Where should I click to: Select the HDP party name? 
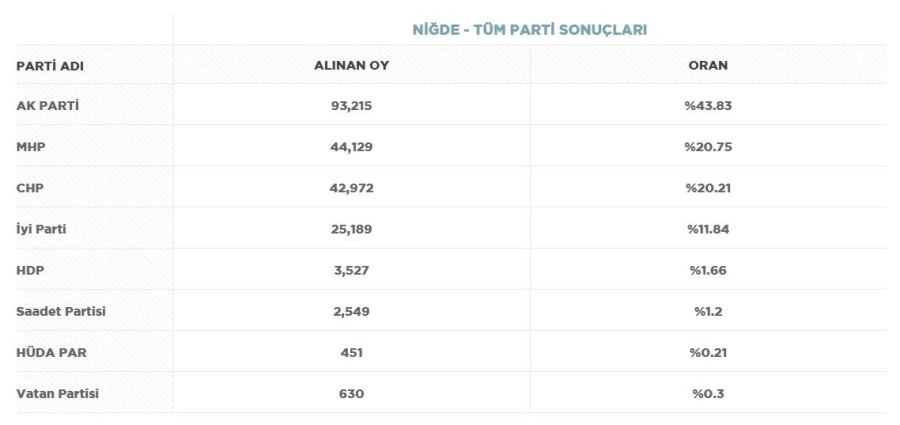pos(30,271)
